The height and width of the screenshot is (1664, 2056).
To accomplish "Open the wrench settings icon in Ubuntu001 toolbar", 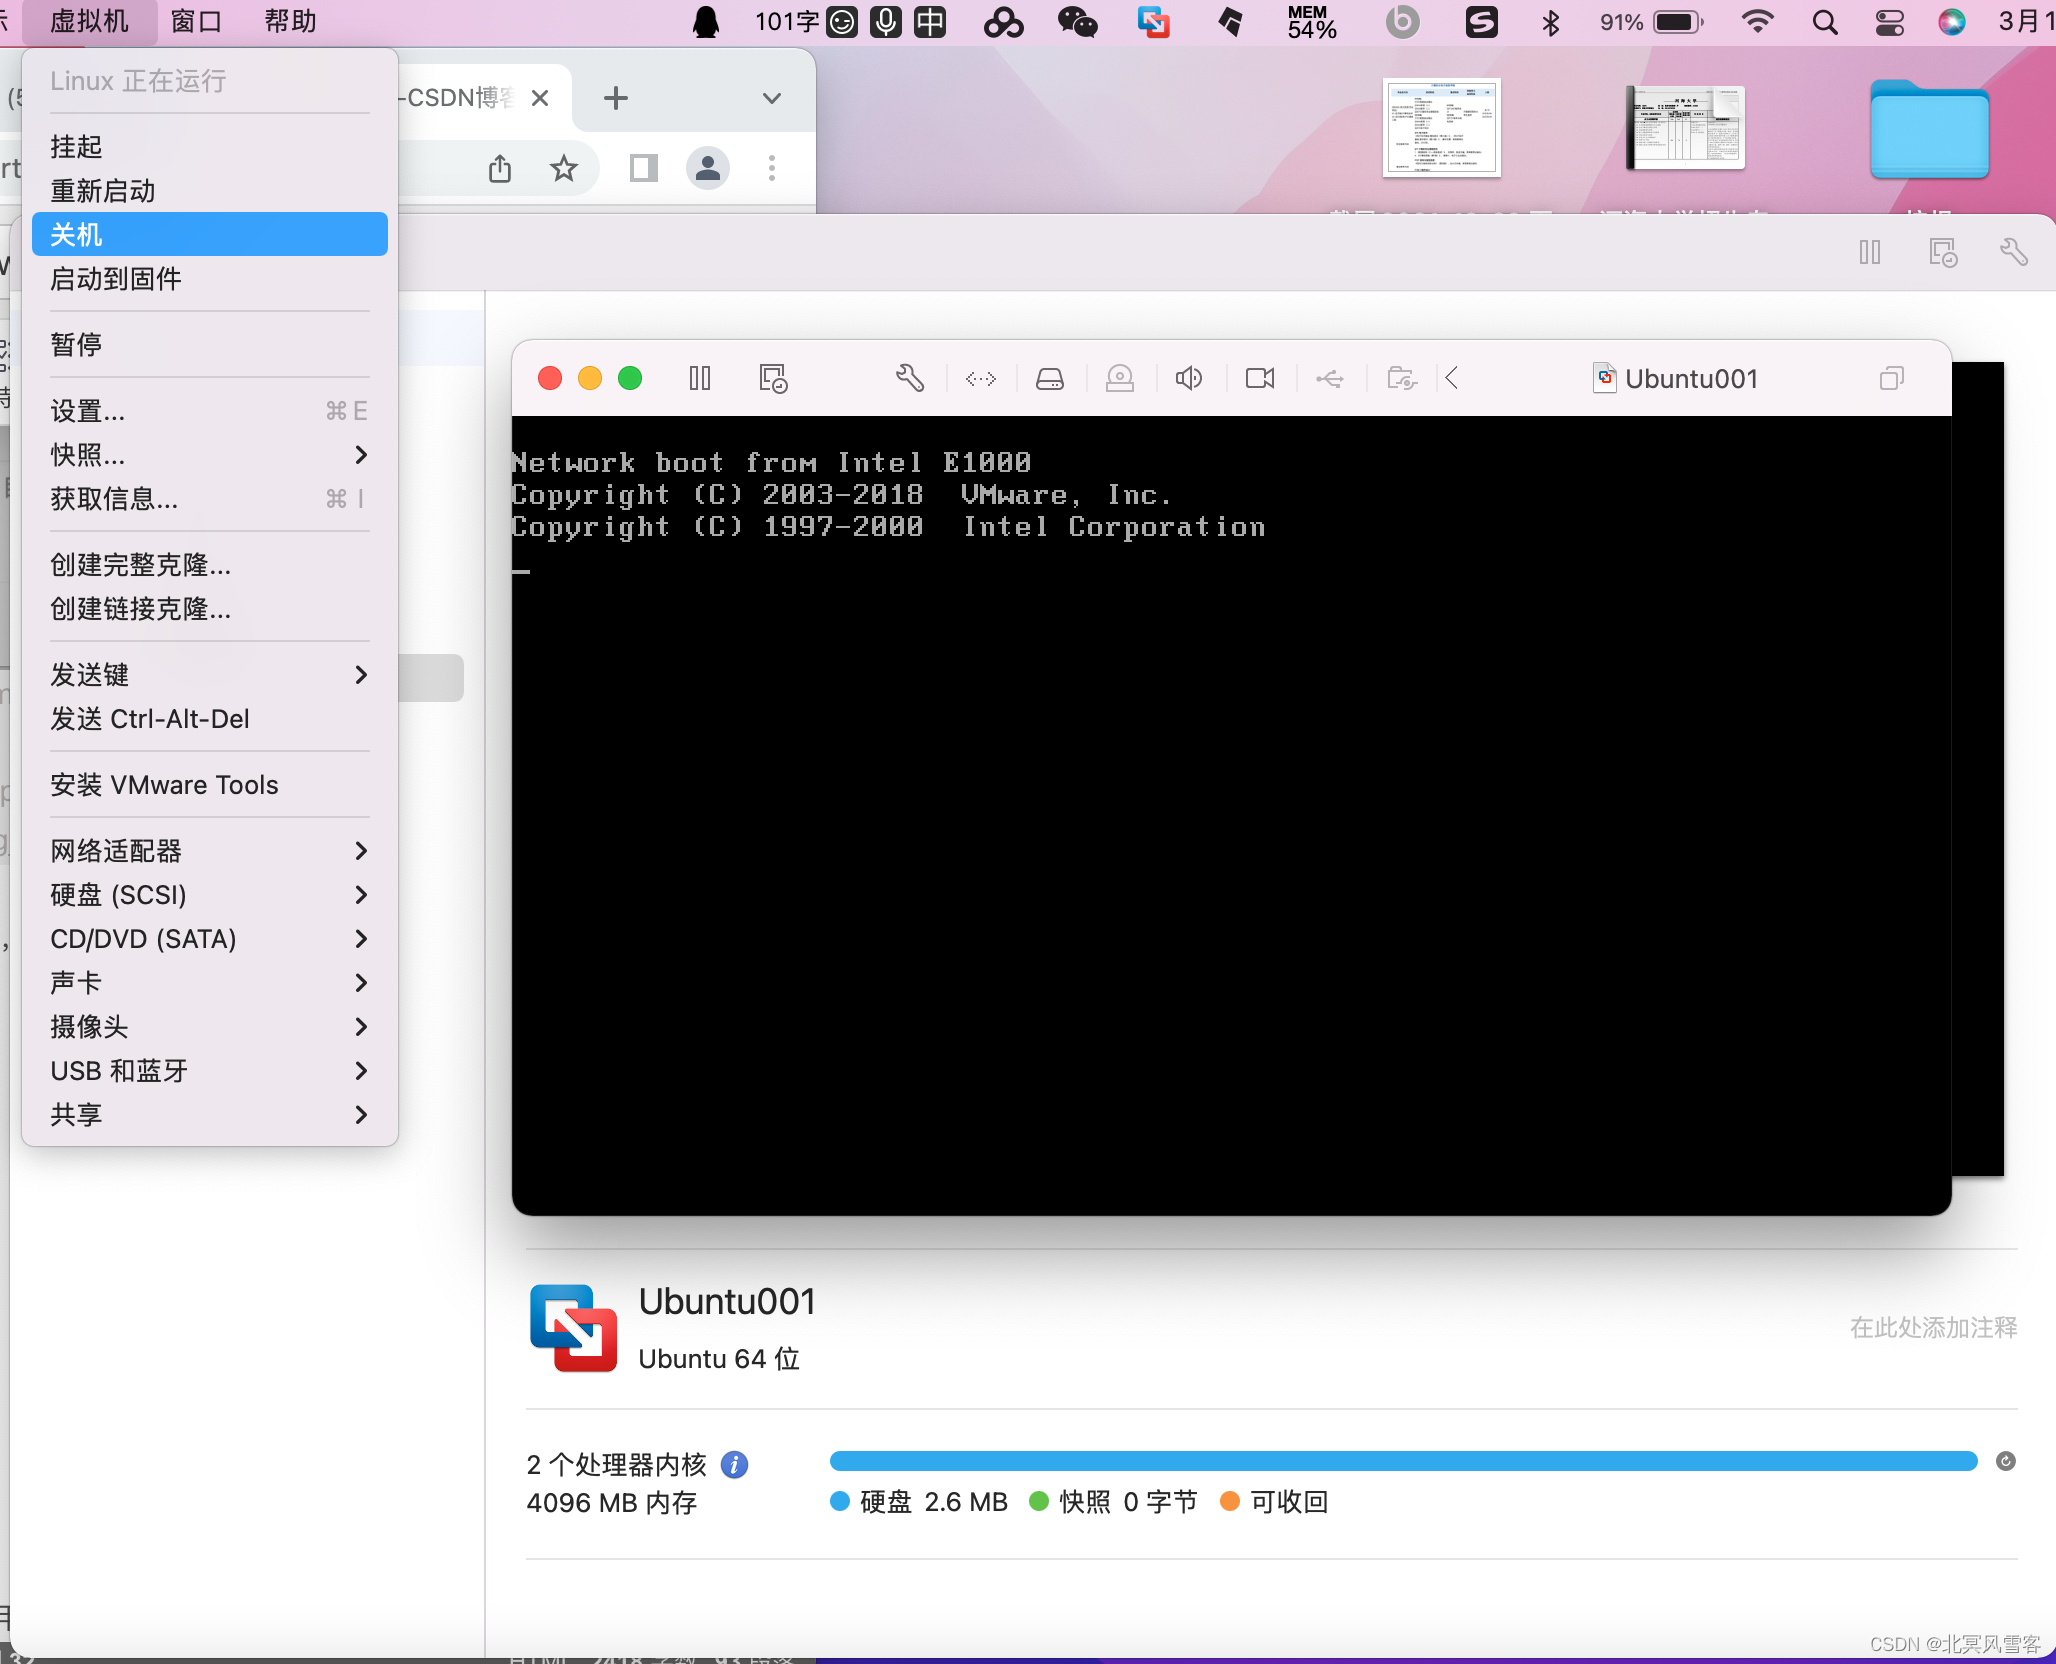I will (x=909, y=378).
